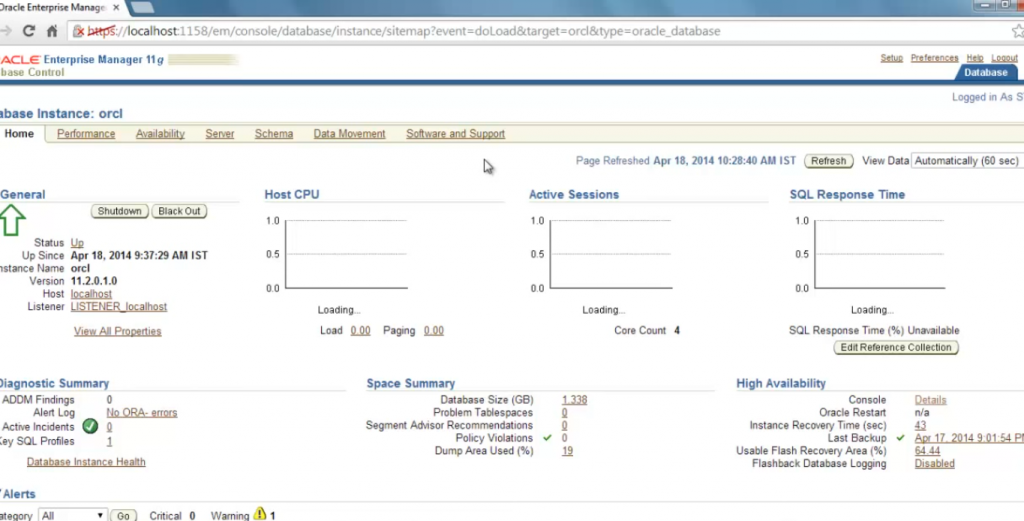
Task: Click Flashback Database Logging Disabled link
Action: coord(935,464)
